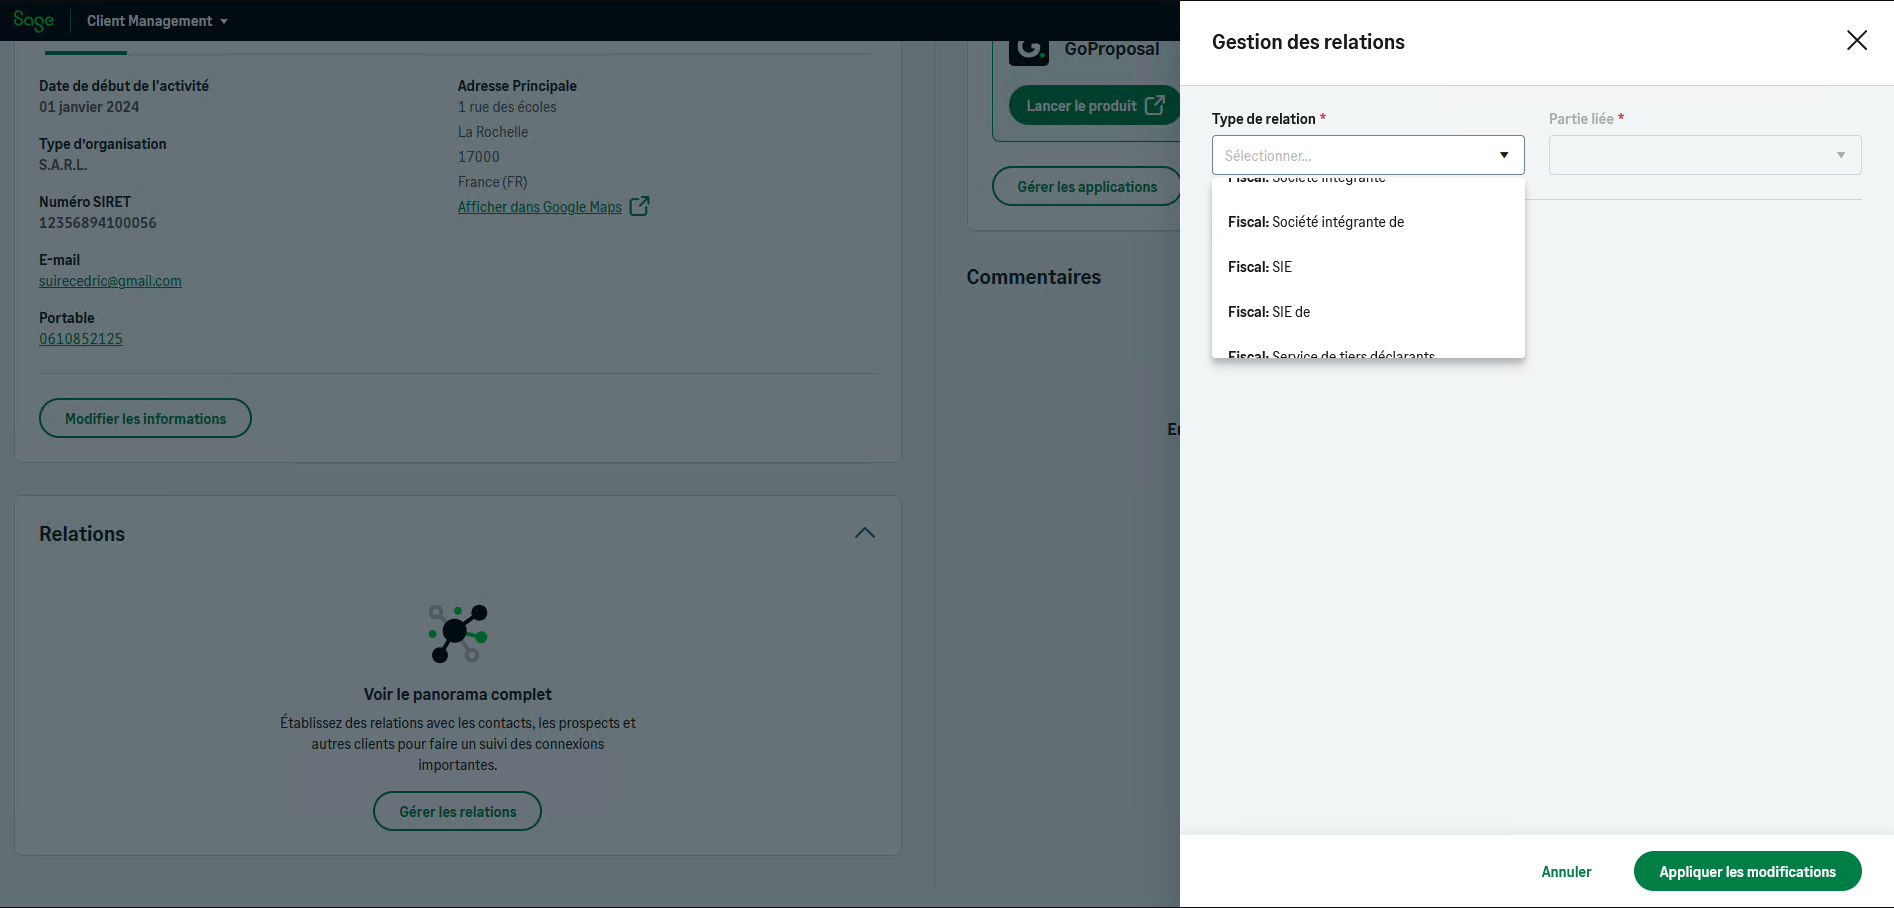
Task: Click the portable phone number link
Action: pyautogui.click(x=81, y=339)
